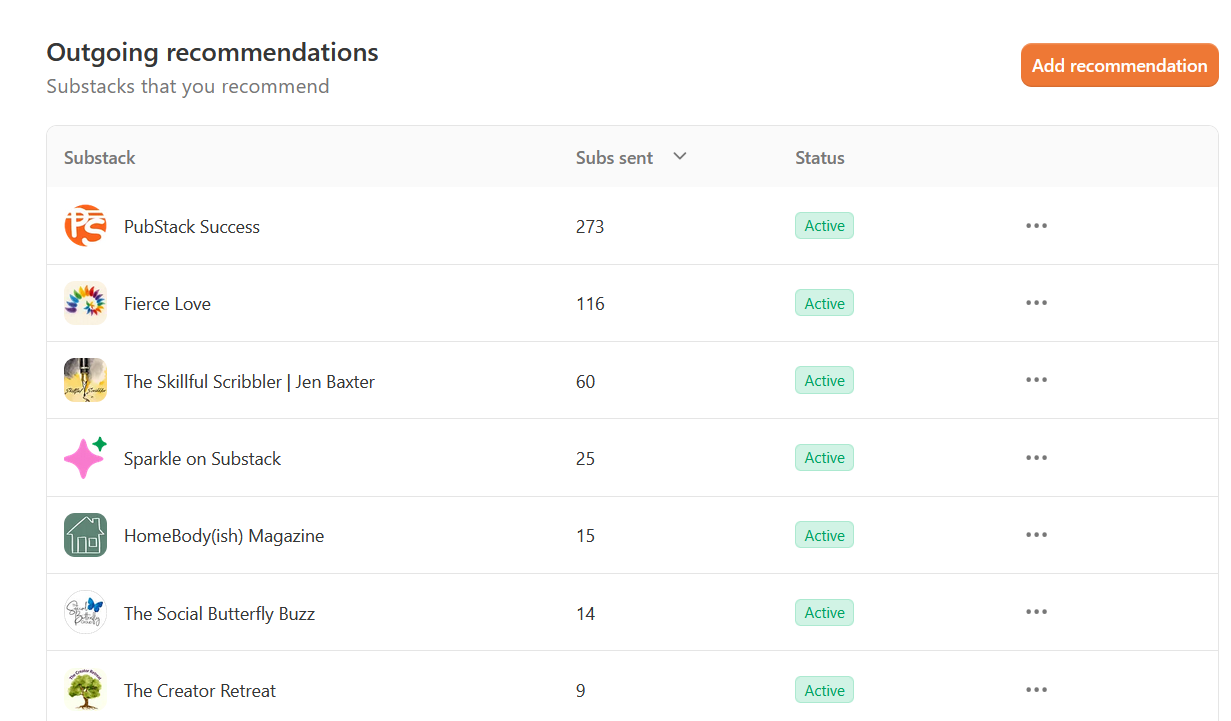The height and width of the screenshot is (721, 1231).
Task: Click The Creator Retreat tree icon
Action: pos(85,690)
